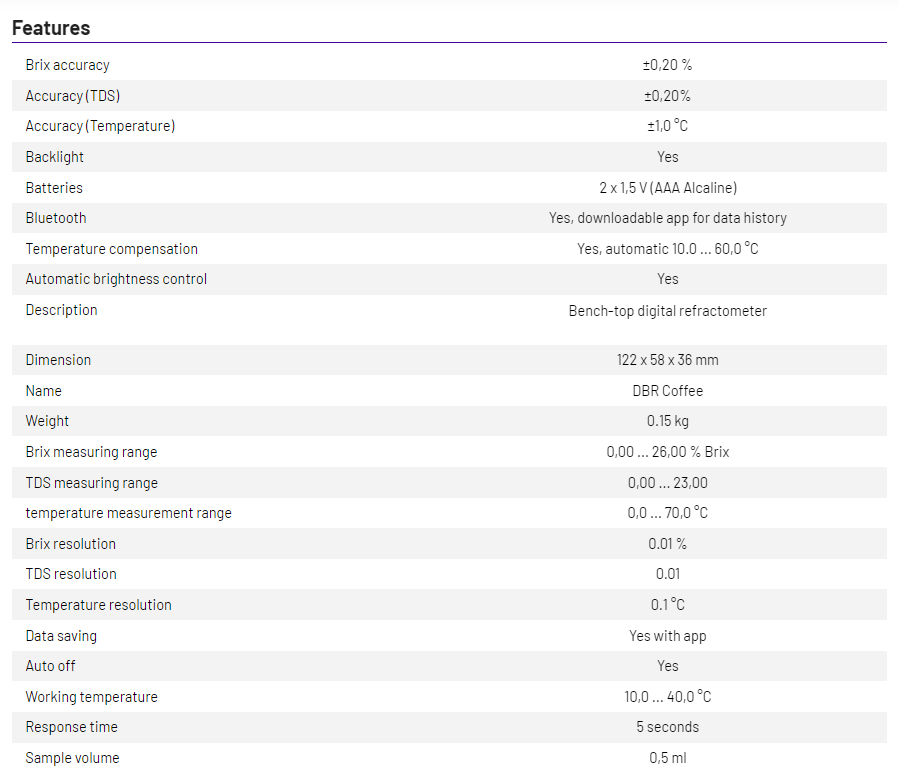This screenshot has width=898, height=775.
Task: Click the Yes with app data saving value
Action: [x=667, y=636]
